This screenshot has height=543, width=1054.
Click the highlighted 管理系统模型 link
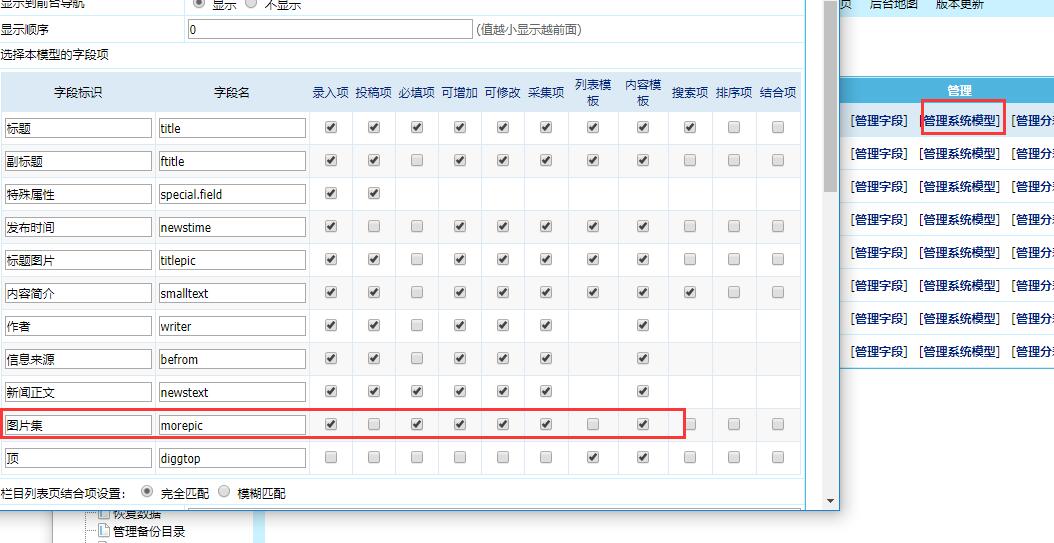pos(960,121)
